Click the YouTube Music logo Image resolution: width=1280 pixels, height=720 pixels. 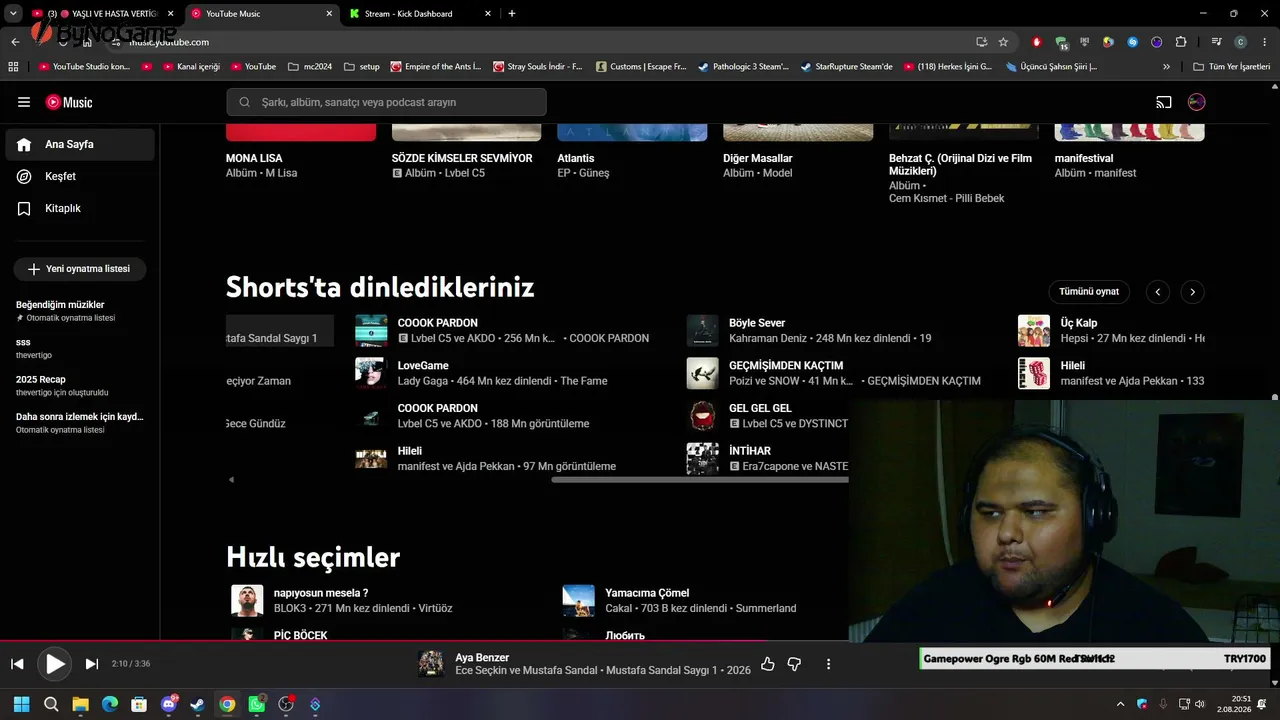(69, 102)
